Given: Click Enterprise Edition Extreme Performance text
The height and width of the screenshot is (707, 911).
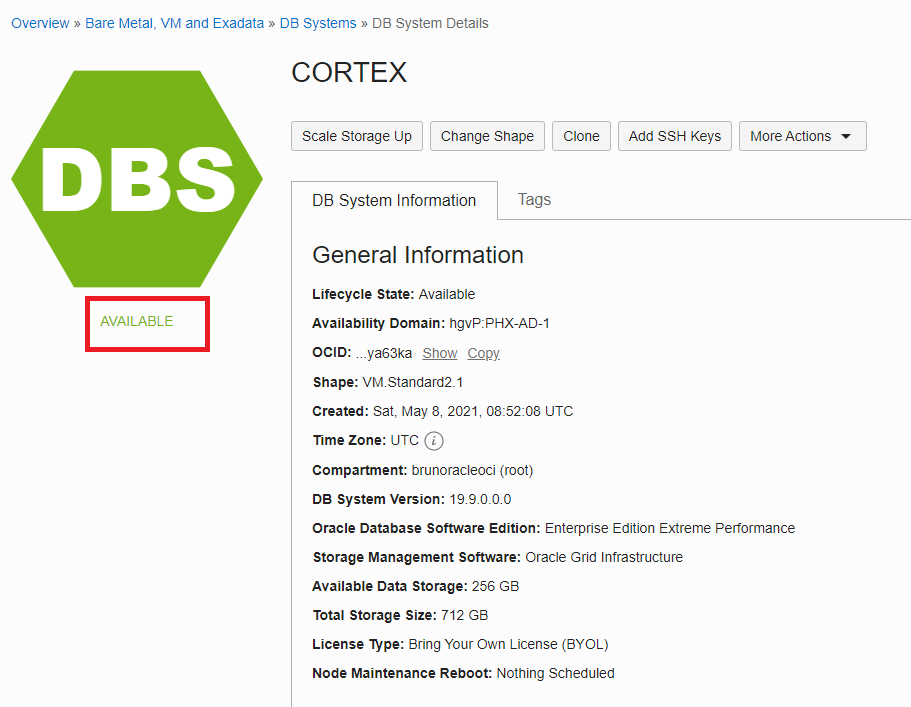Looking at the screenshot, I should click(670, 528).
